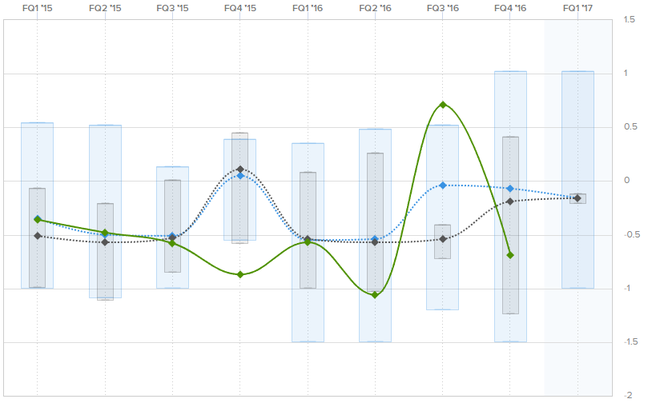The image size is (660, 403).
Task: Select the FQ2 '16 column header label
Action: point(375,8)
